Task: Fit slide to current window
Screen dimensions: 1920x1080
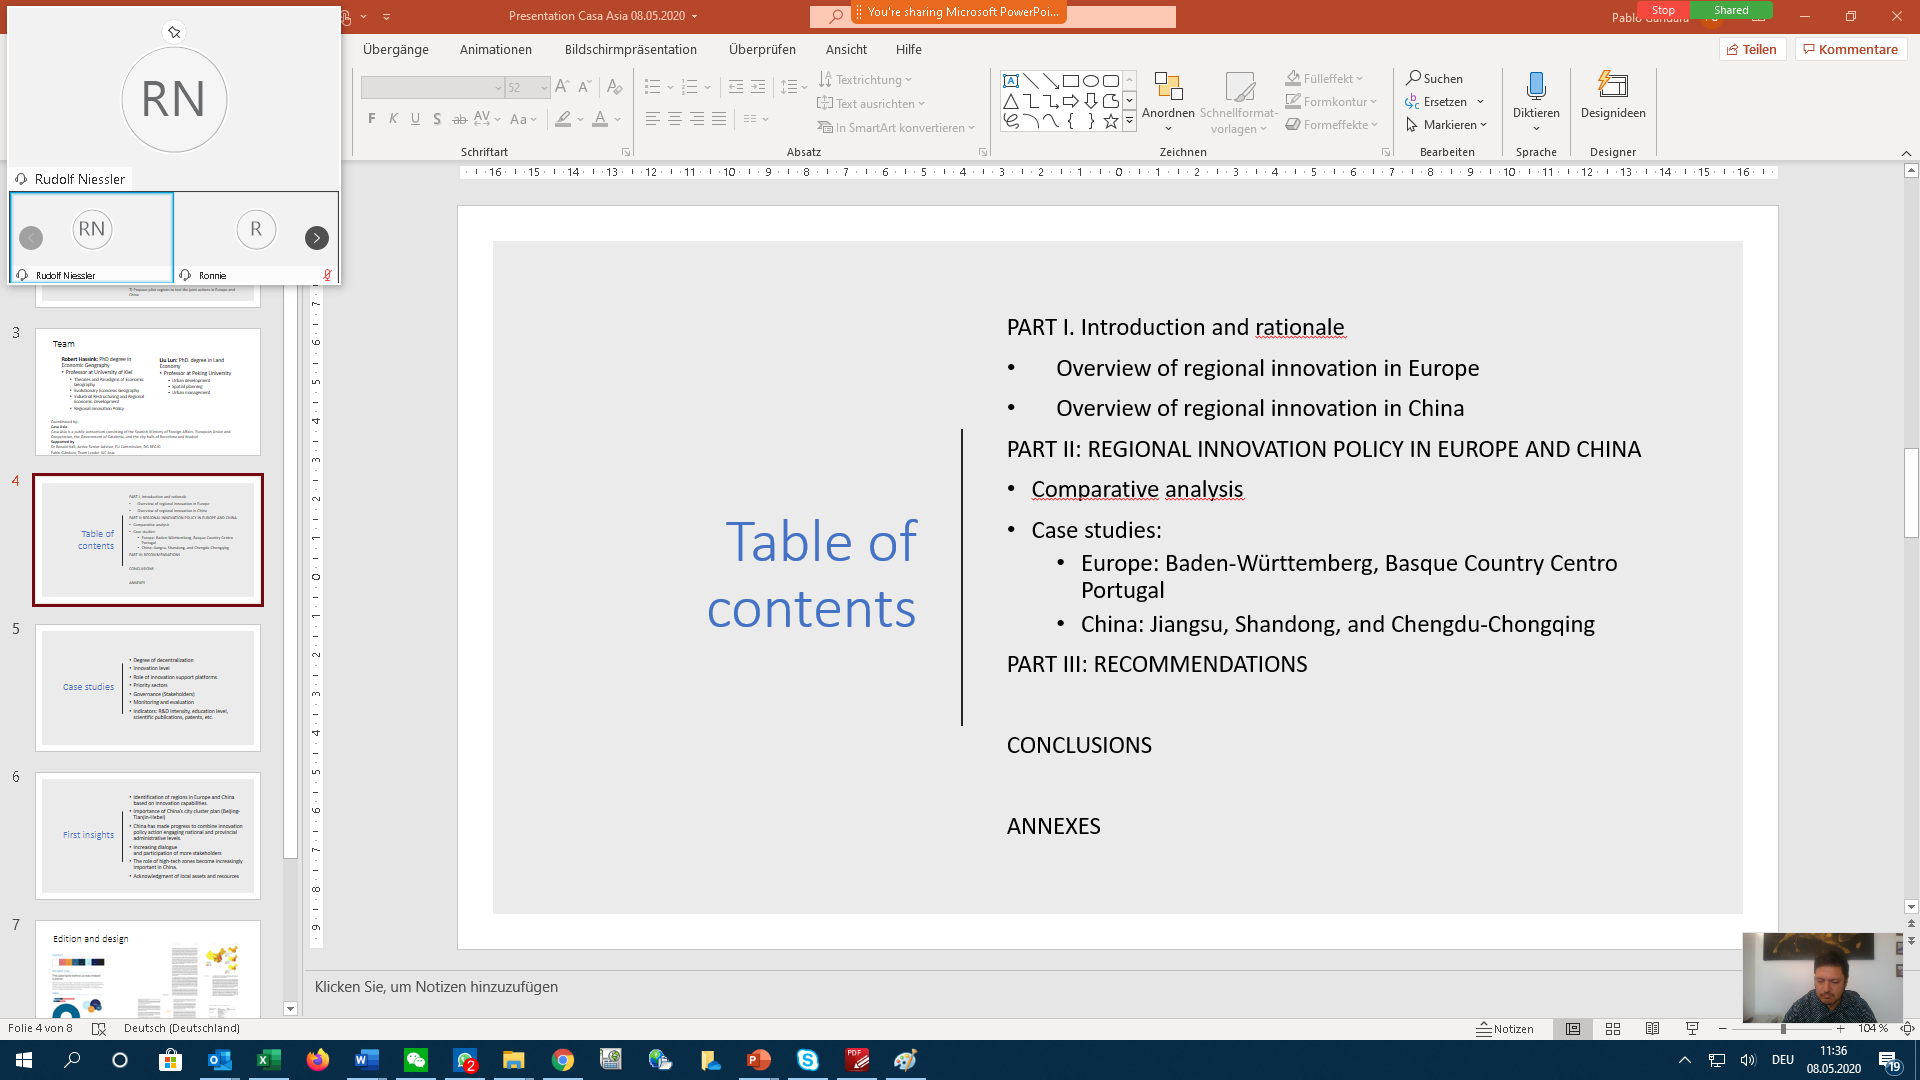Action: (x=1907, y=1029)
